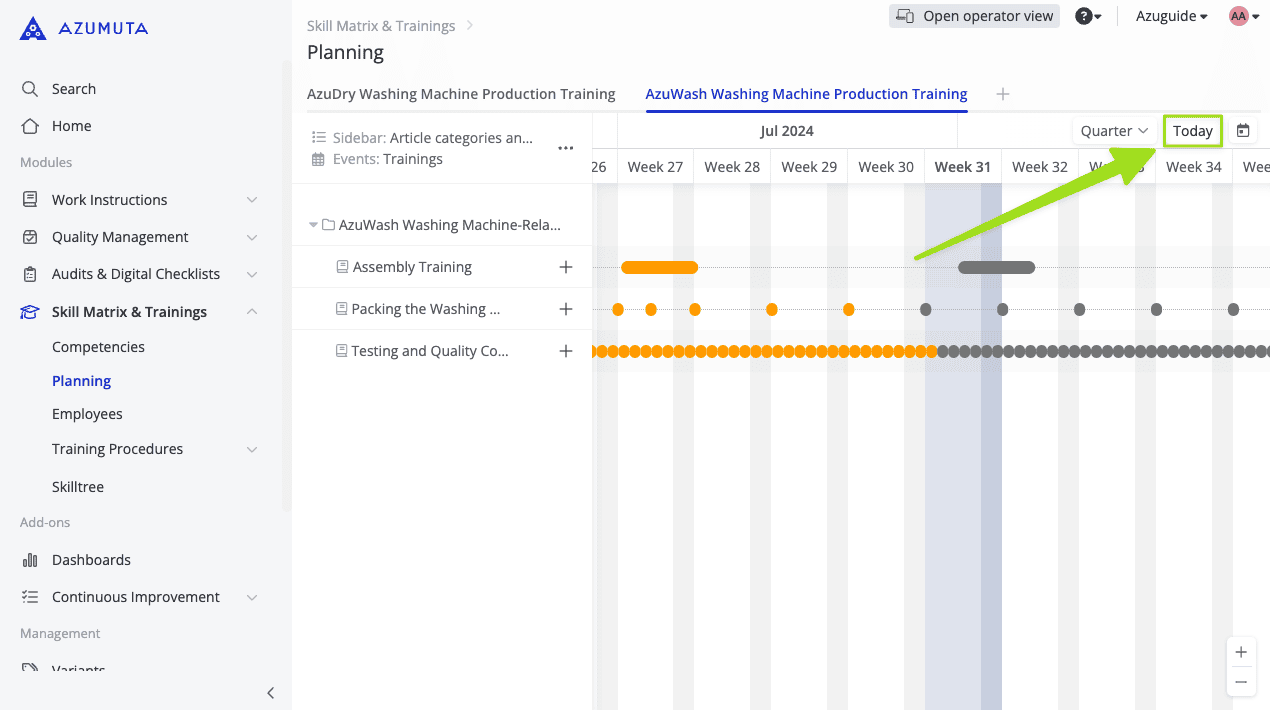Viewport: 1270px width, 710px height.
Task: Add event to Testing and Quality row
Action: coord(566,351)
